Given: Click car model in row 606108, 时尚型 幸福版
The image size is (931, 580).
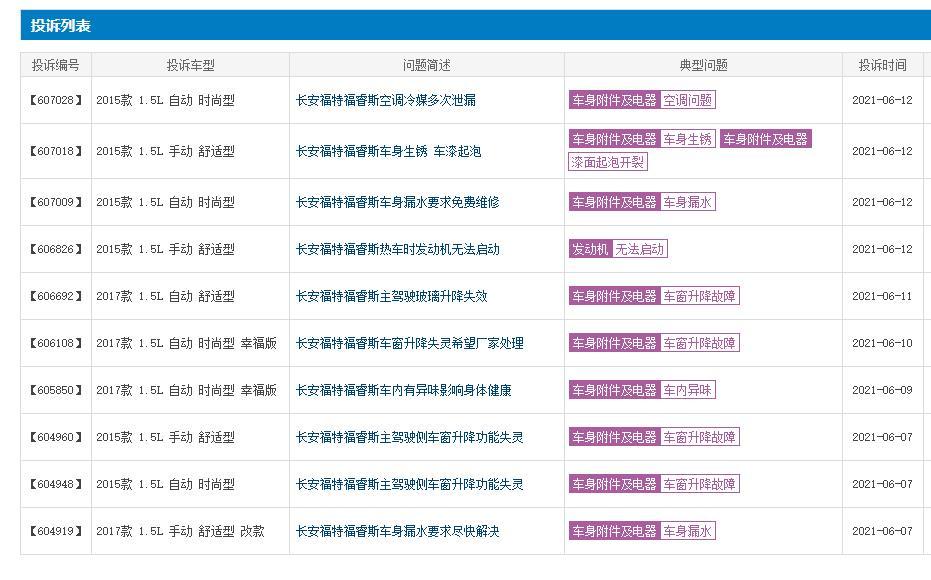Looking at the screenshot, I should click(x=186, y=343).
